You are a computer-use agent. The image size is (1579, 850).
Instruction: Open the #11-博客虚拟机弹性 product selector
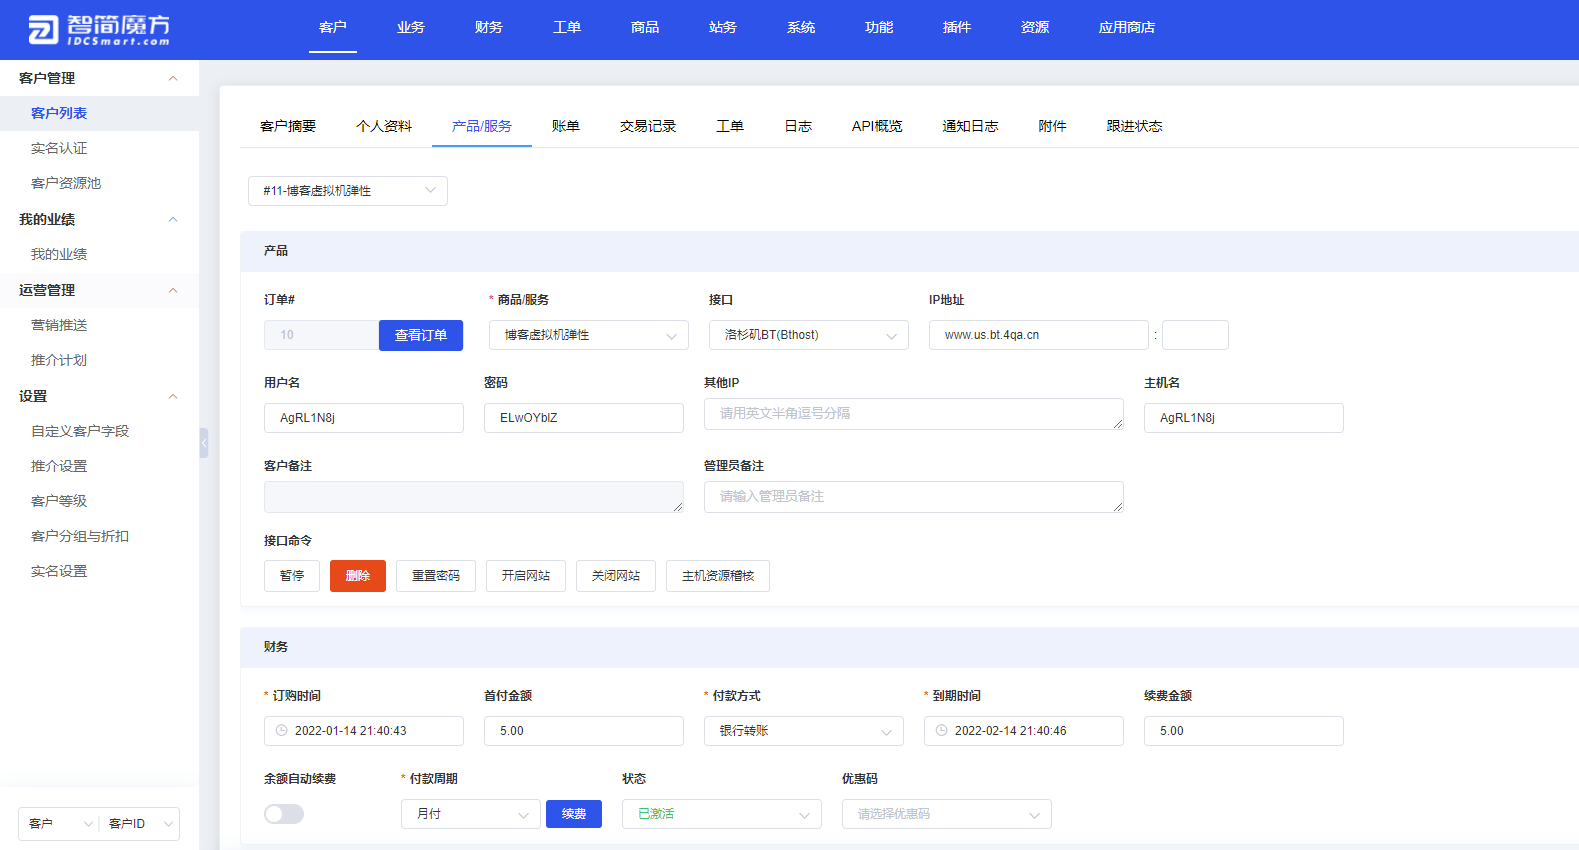click(348, 191)
